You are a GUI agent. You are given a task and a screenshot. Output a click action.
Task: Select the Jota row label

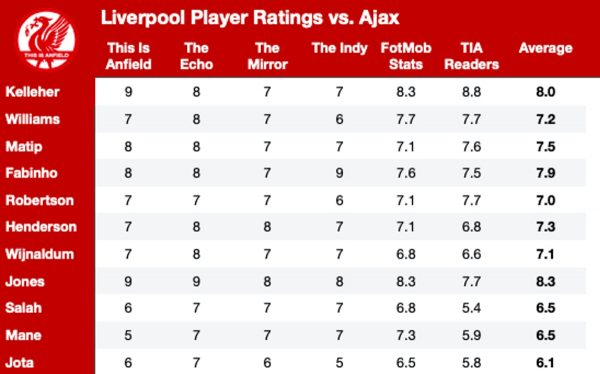tap(20, 363)
